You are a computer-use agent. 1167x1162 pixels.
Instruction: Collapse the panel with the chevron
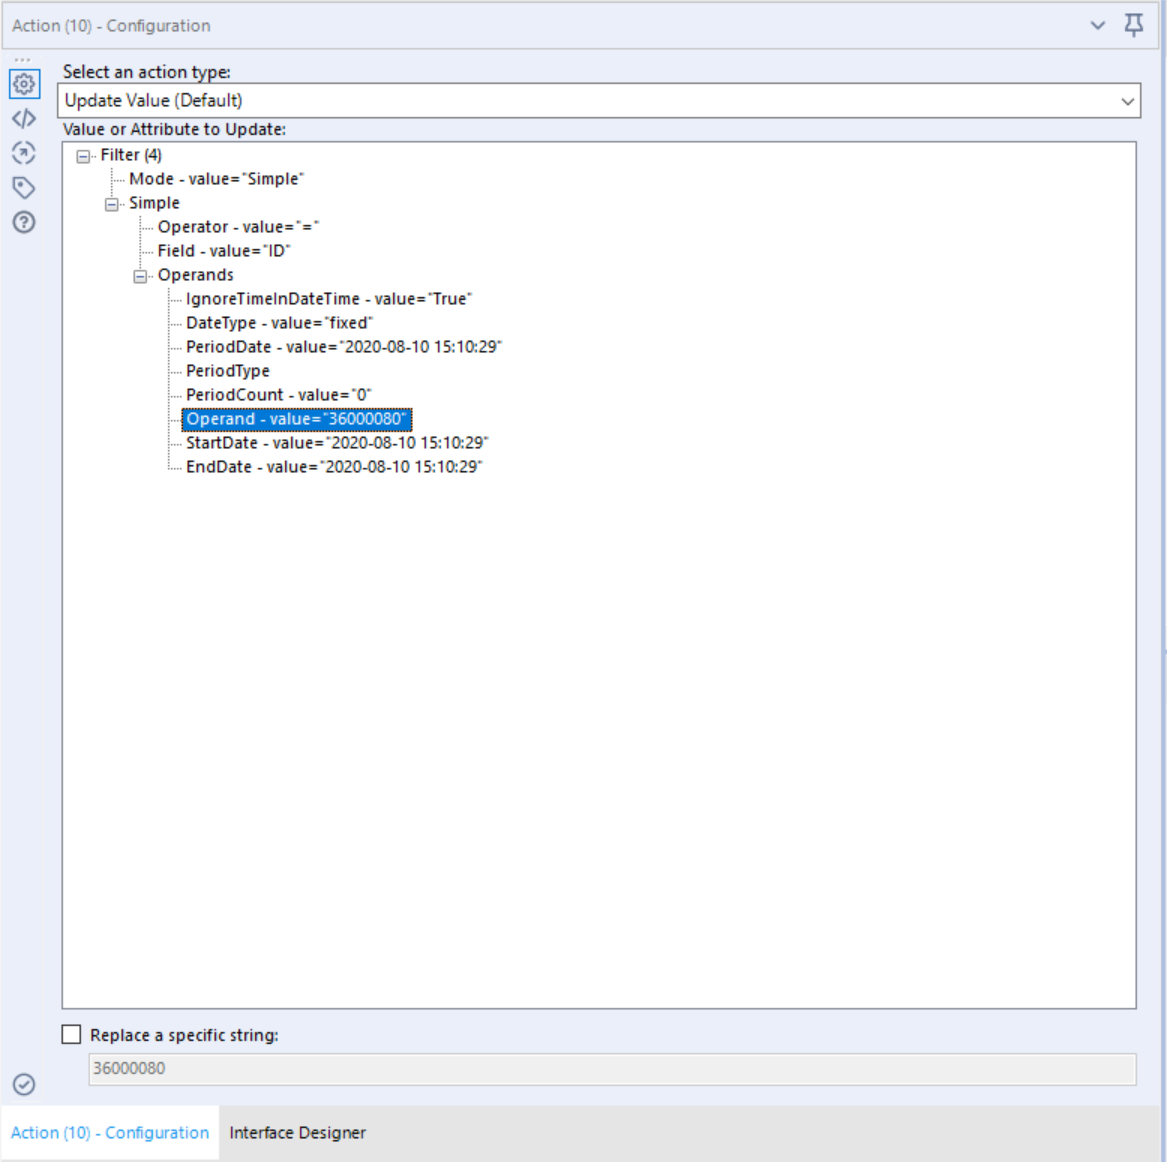1100,25
